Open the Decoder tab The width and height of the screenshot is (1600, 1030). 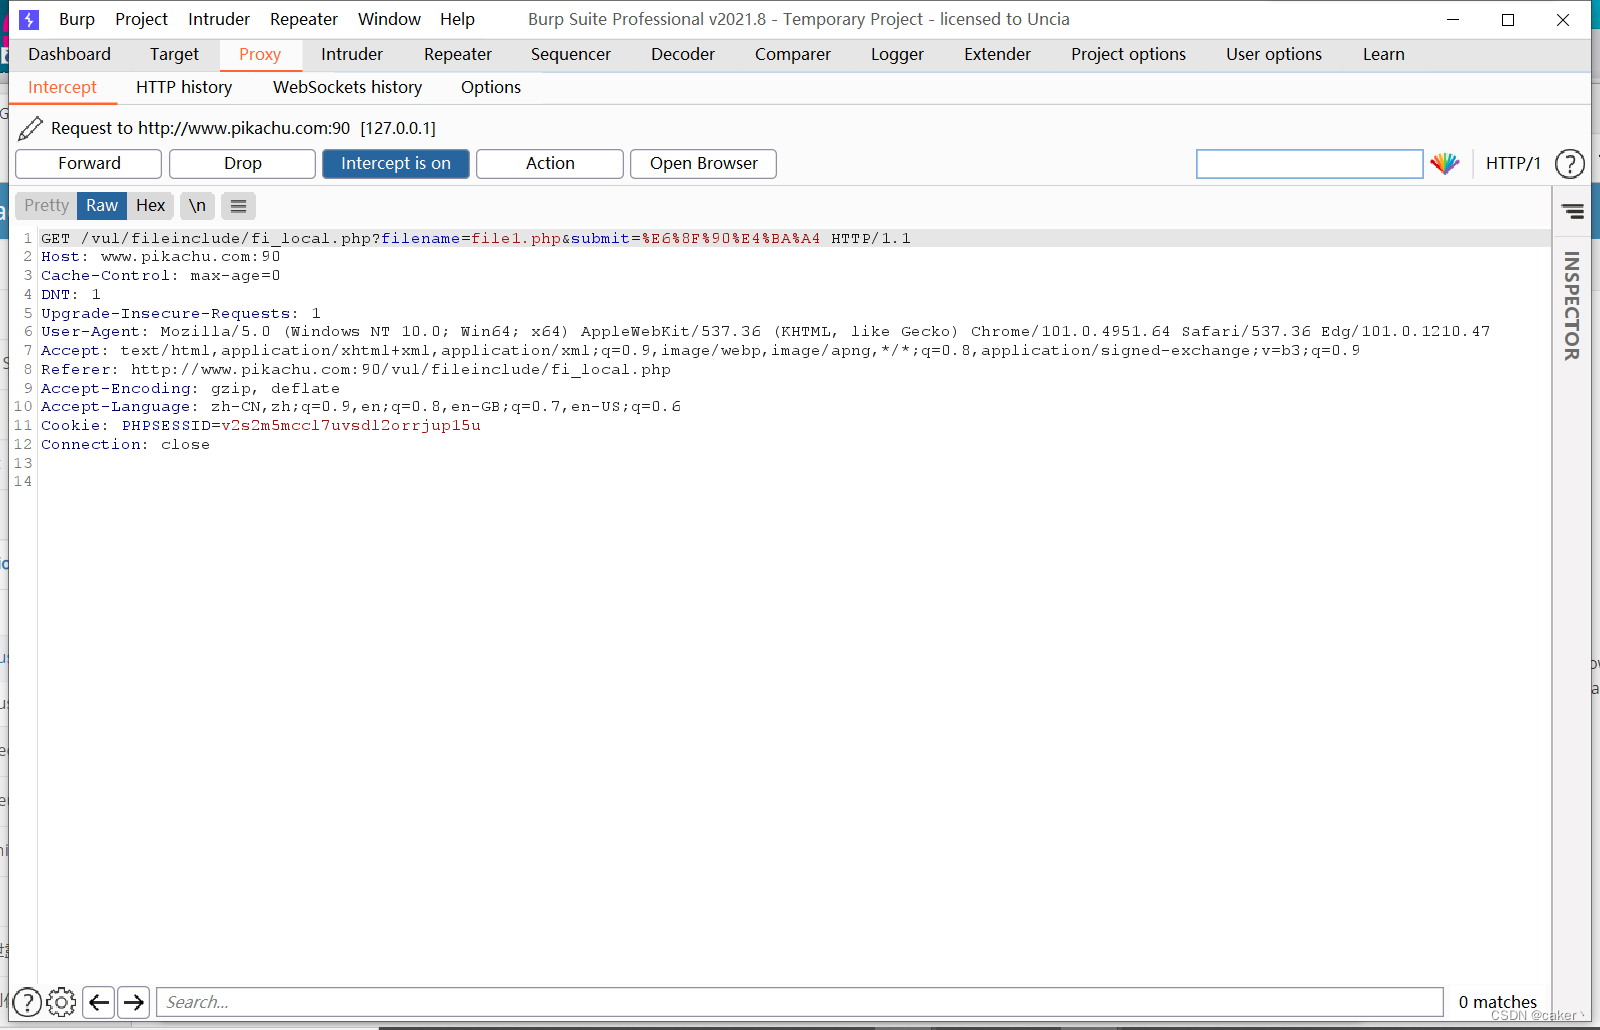click(x=683, y=54)
